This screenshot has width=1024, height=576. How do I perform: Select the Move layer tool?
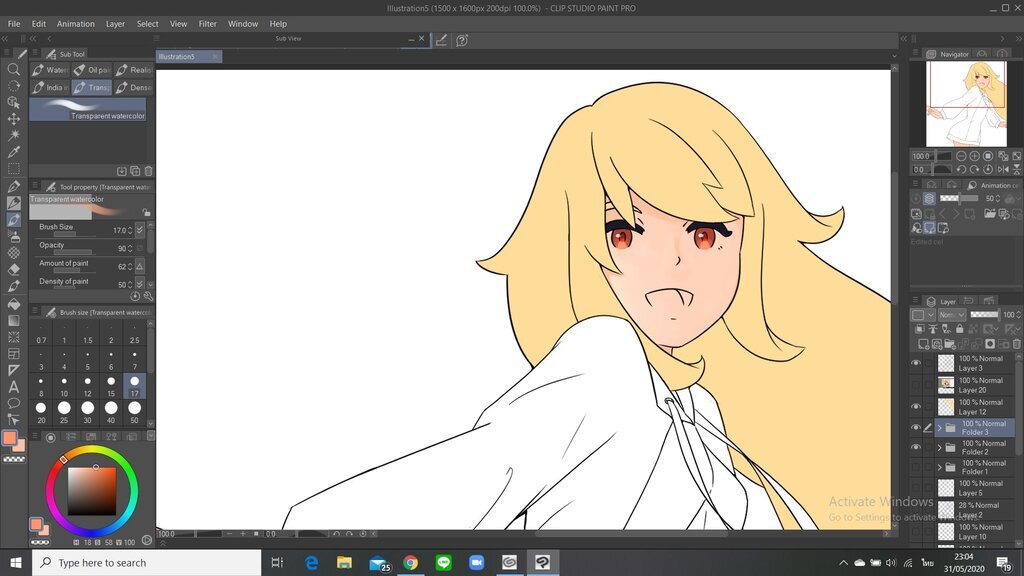[14, 119]
